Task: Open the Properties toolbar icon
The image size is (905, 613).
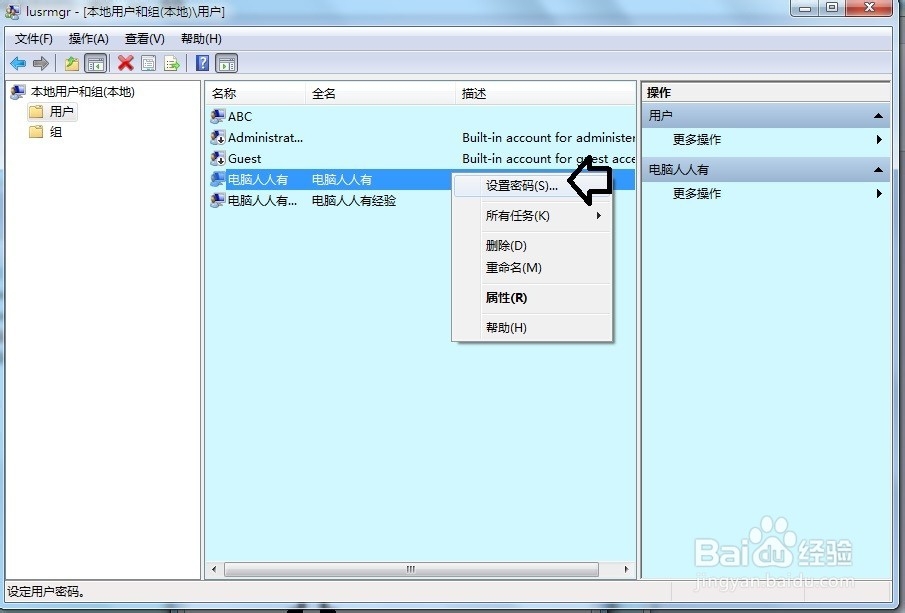Action: pyautogui.click(x=148, y=63)
